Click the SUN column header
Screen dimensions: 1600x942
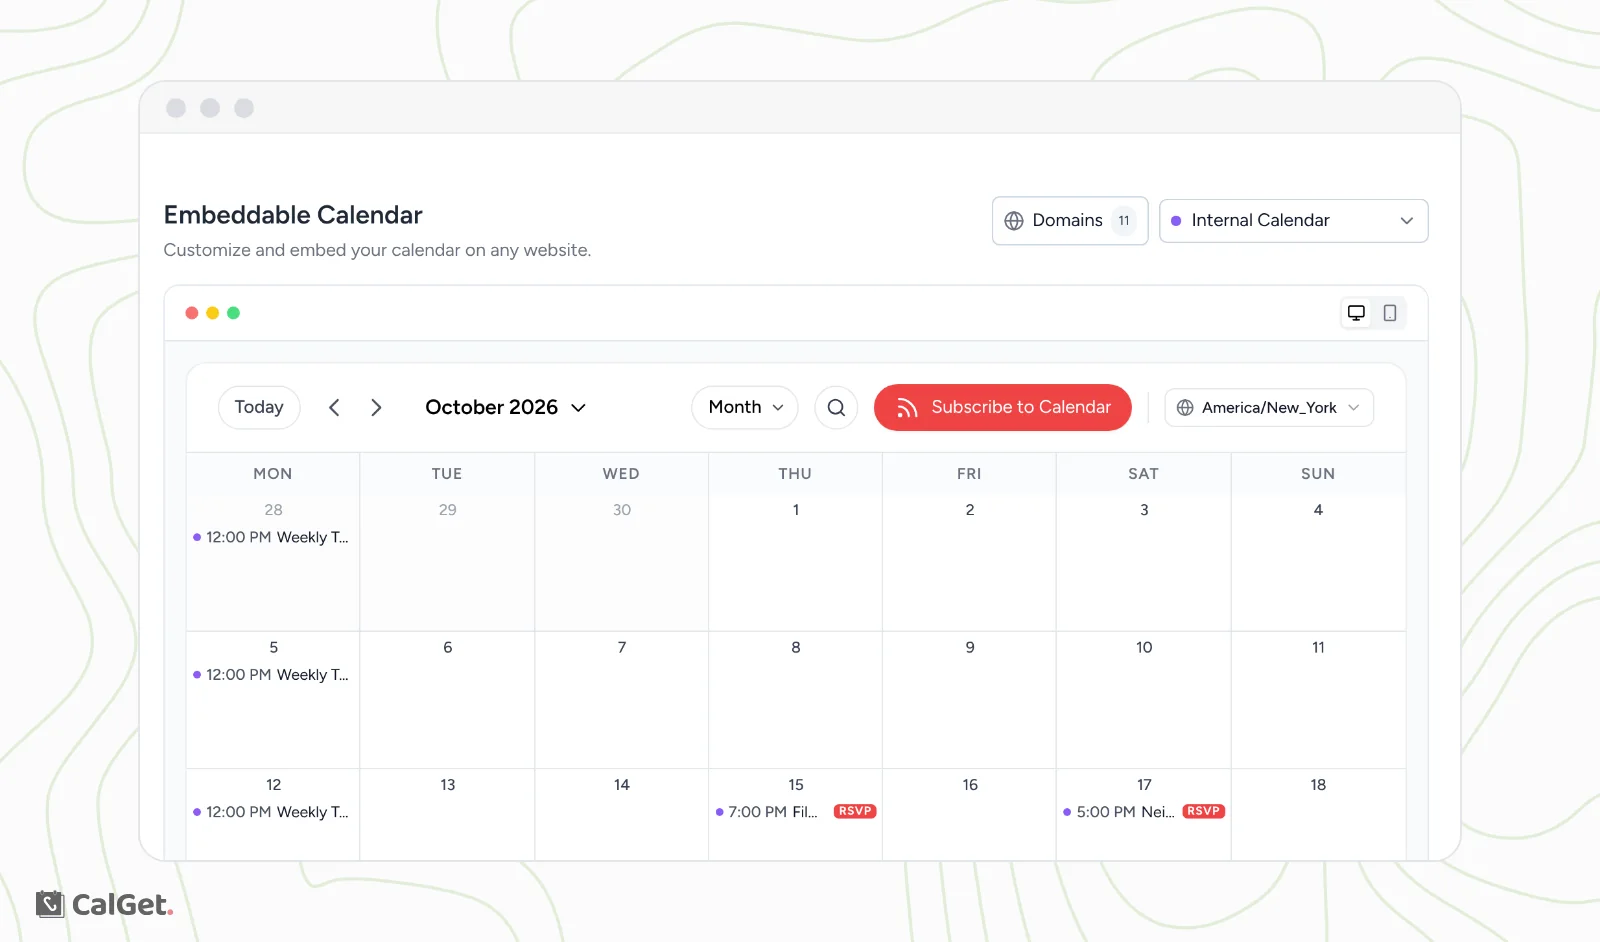1318,474
